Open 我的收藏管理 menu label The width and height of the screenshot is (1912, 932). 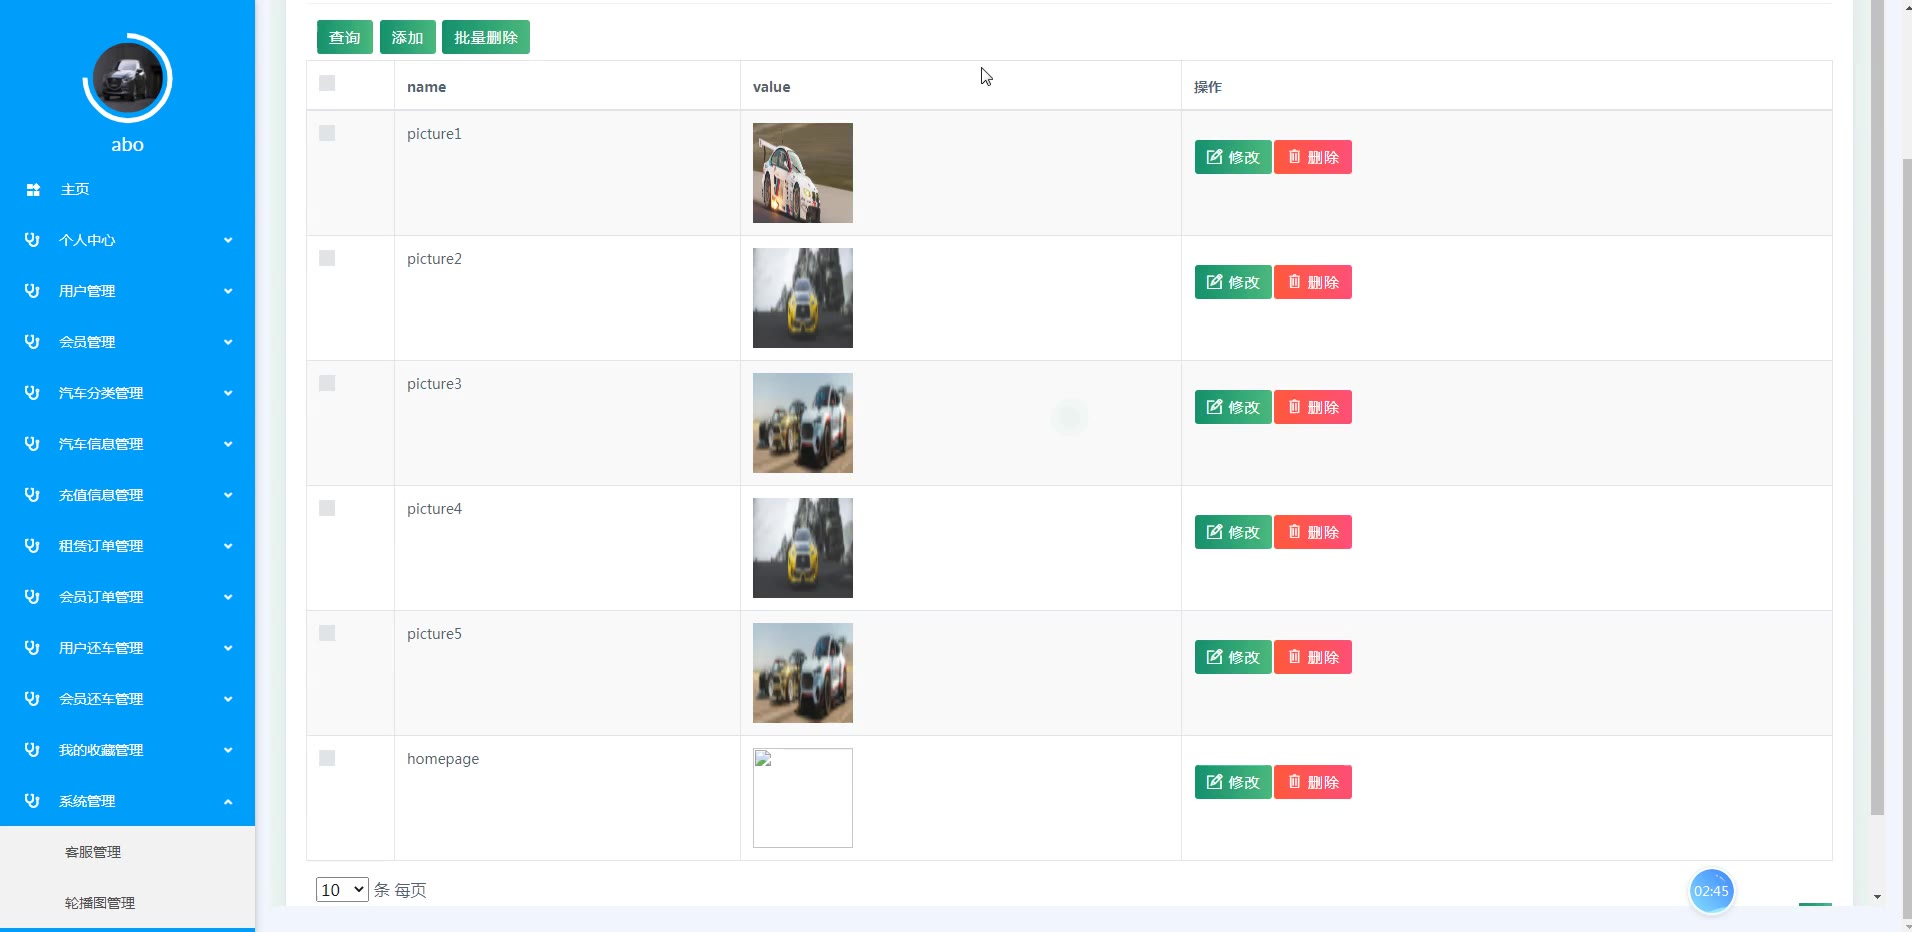pos(101,750)
